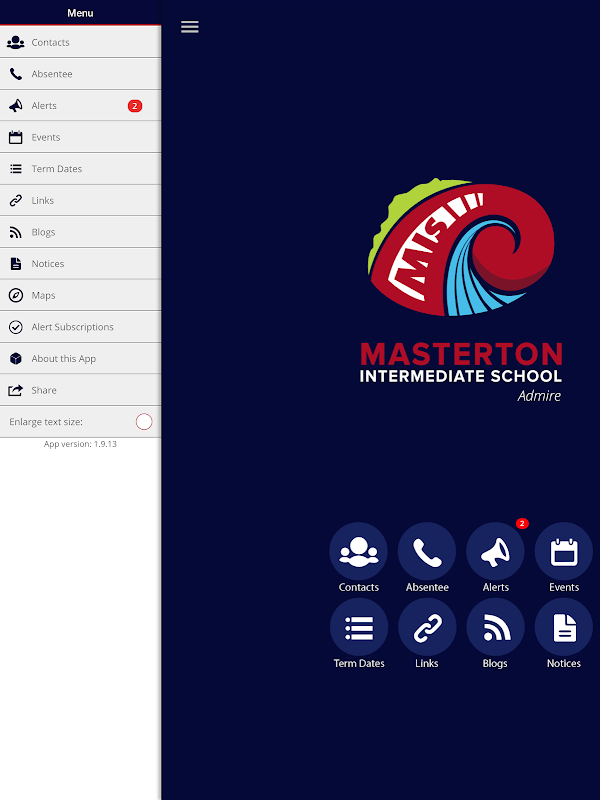Open Events calendar round icon
This screenshot has height=800, width=600.
(x=564, y=551)
